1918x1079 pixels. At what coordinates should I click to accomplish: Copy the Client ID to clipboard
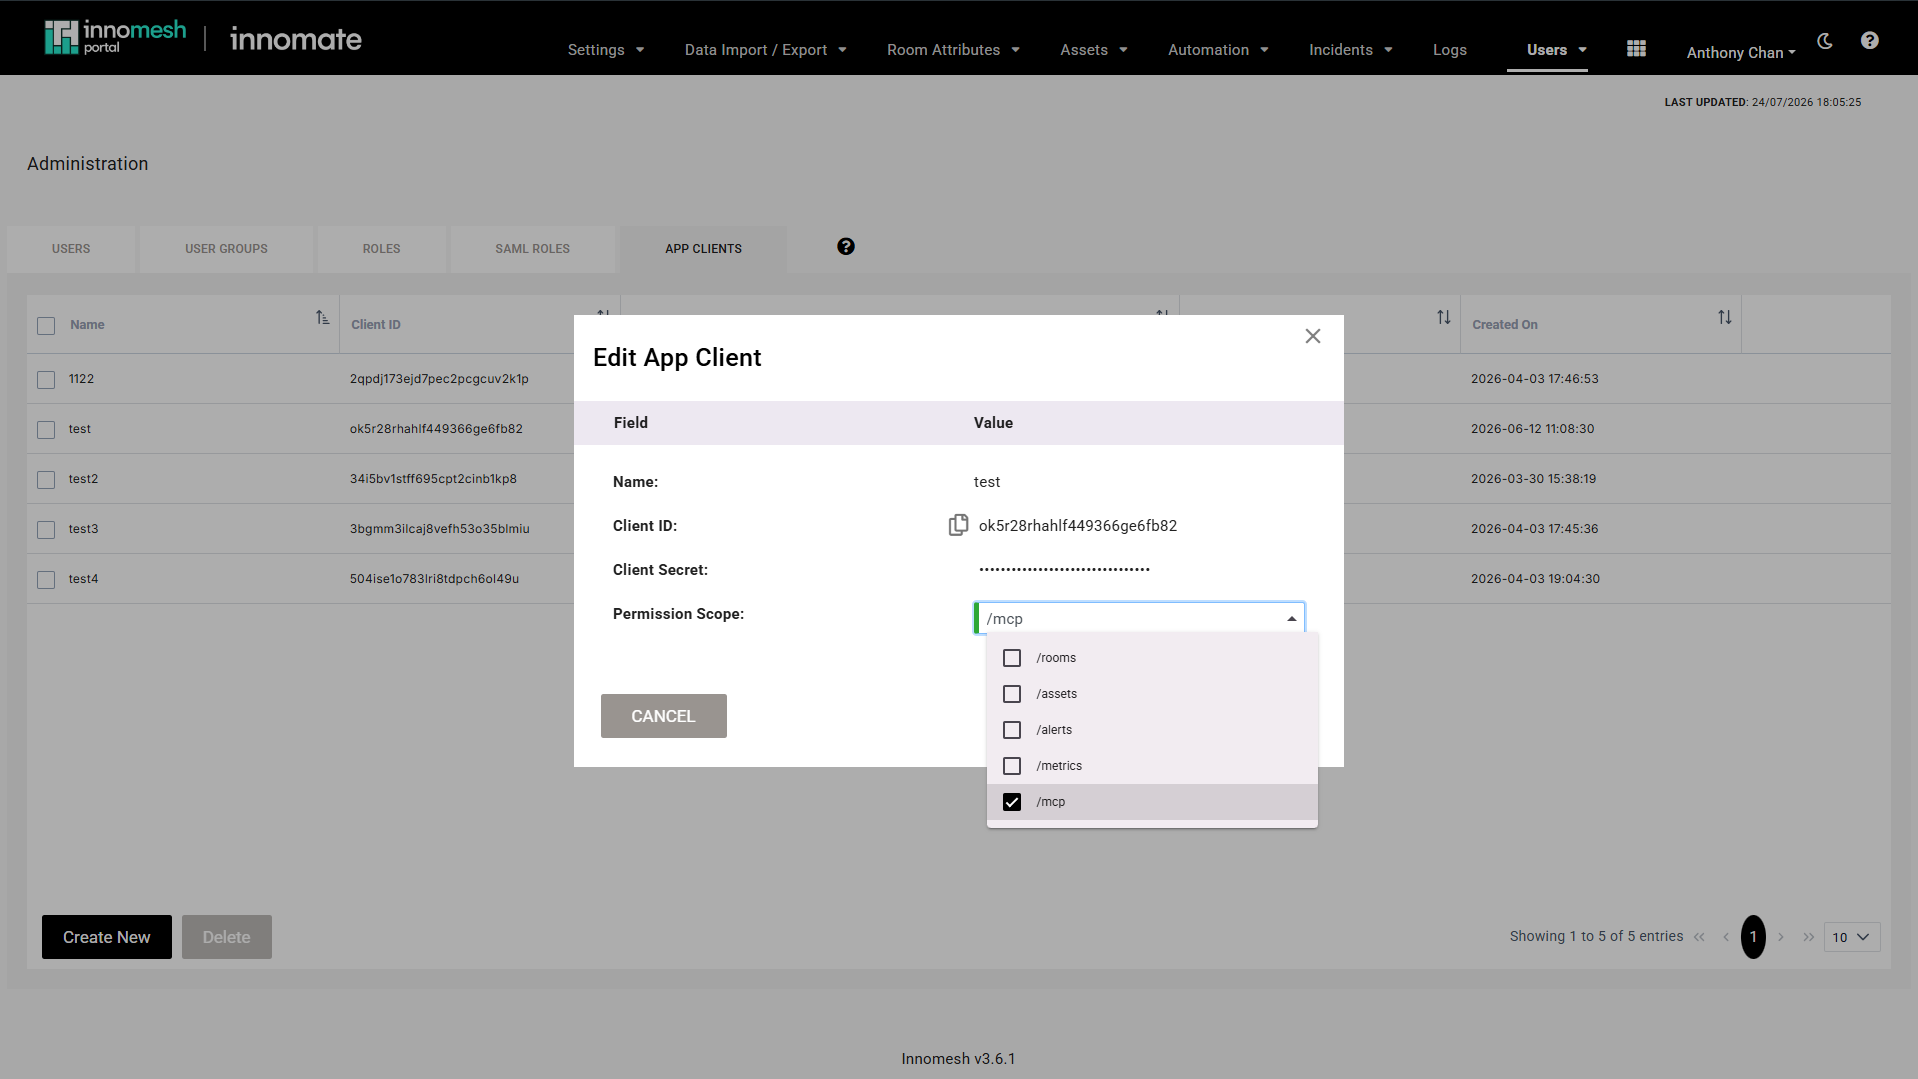pos(958,525)
